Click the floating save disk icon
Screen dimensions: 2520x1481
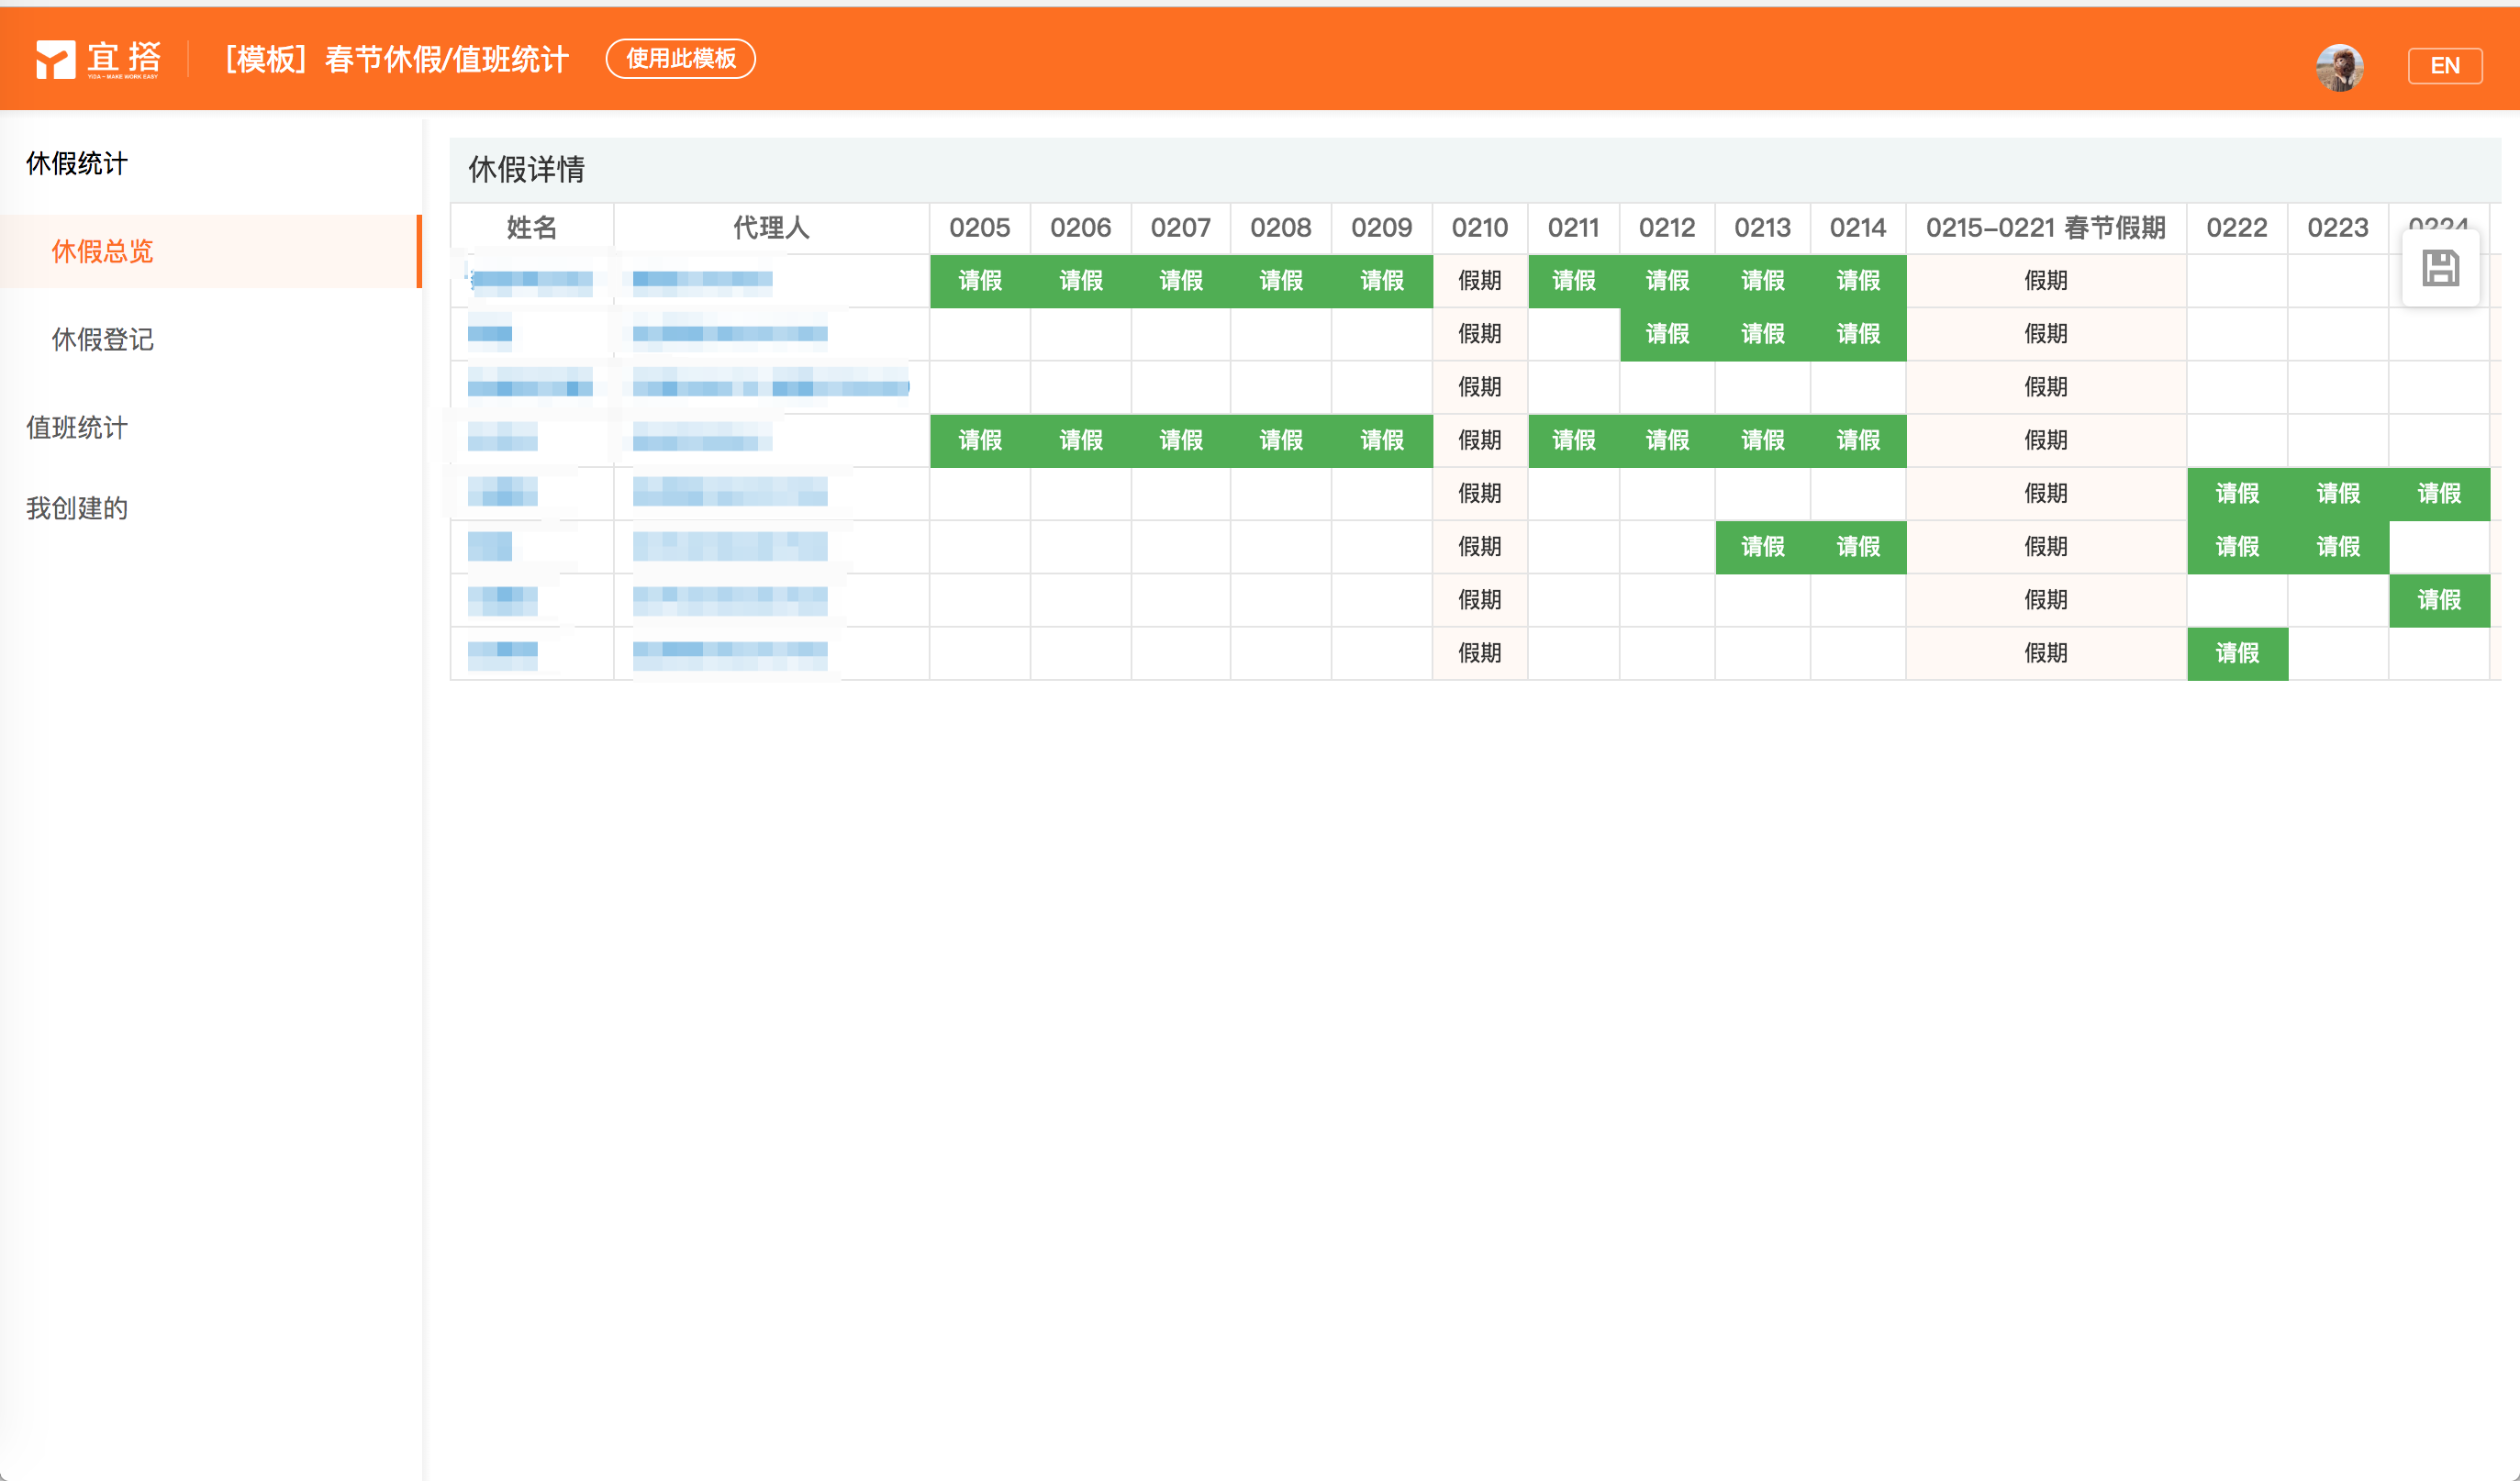tap(2440, 268)
